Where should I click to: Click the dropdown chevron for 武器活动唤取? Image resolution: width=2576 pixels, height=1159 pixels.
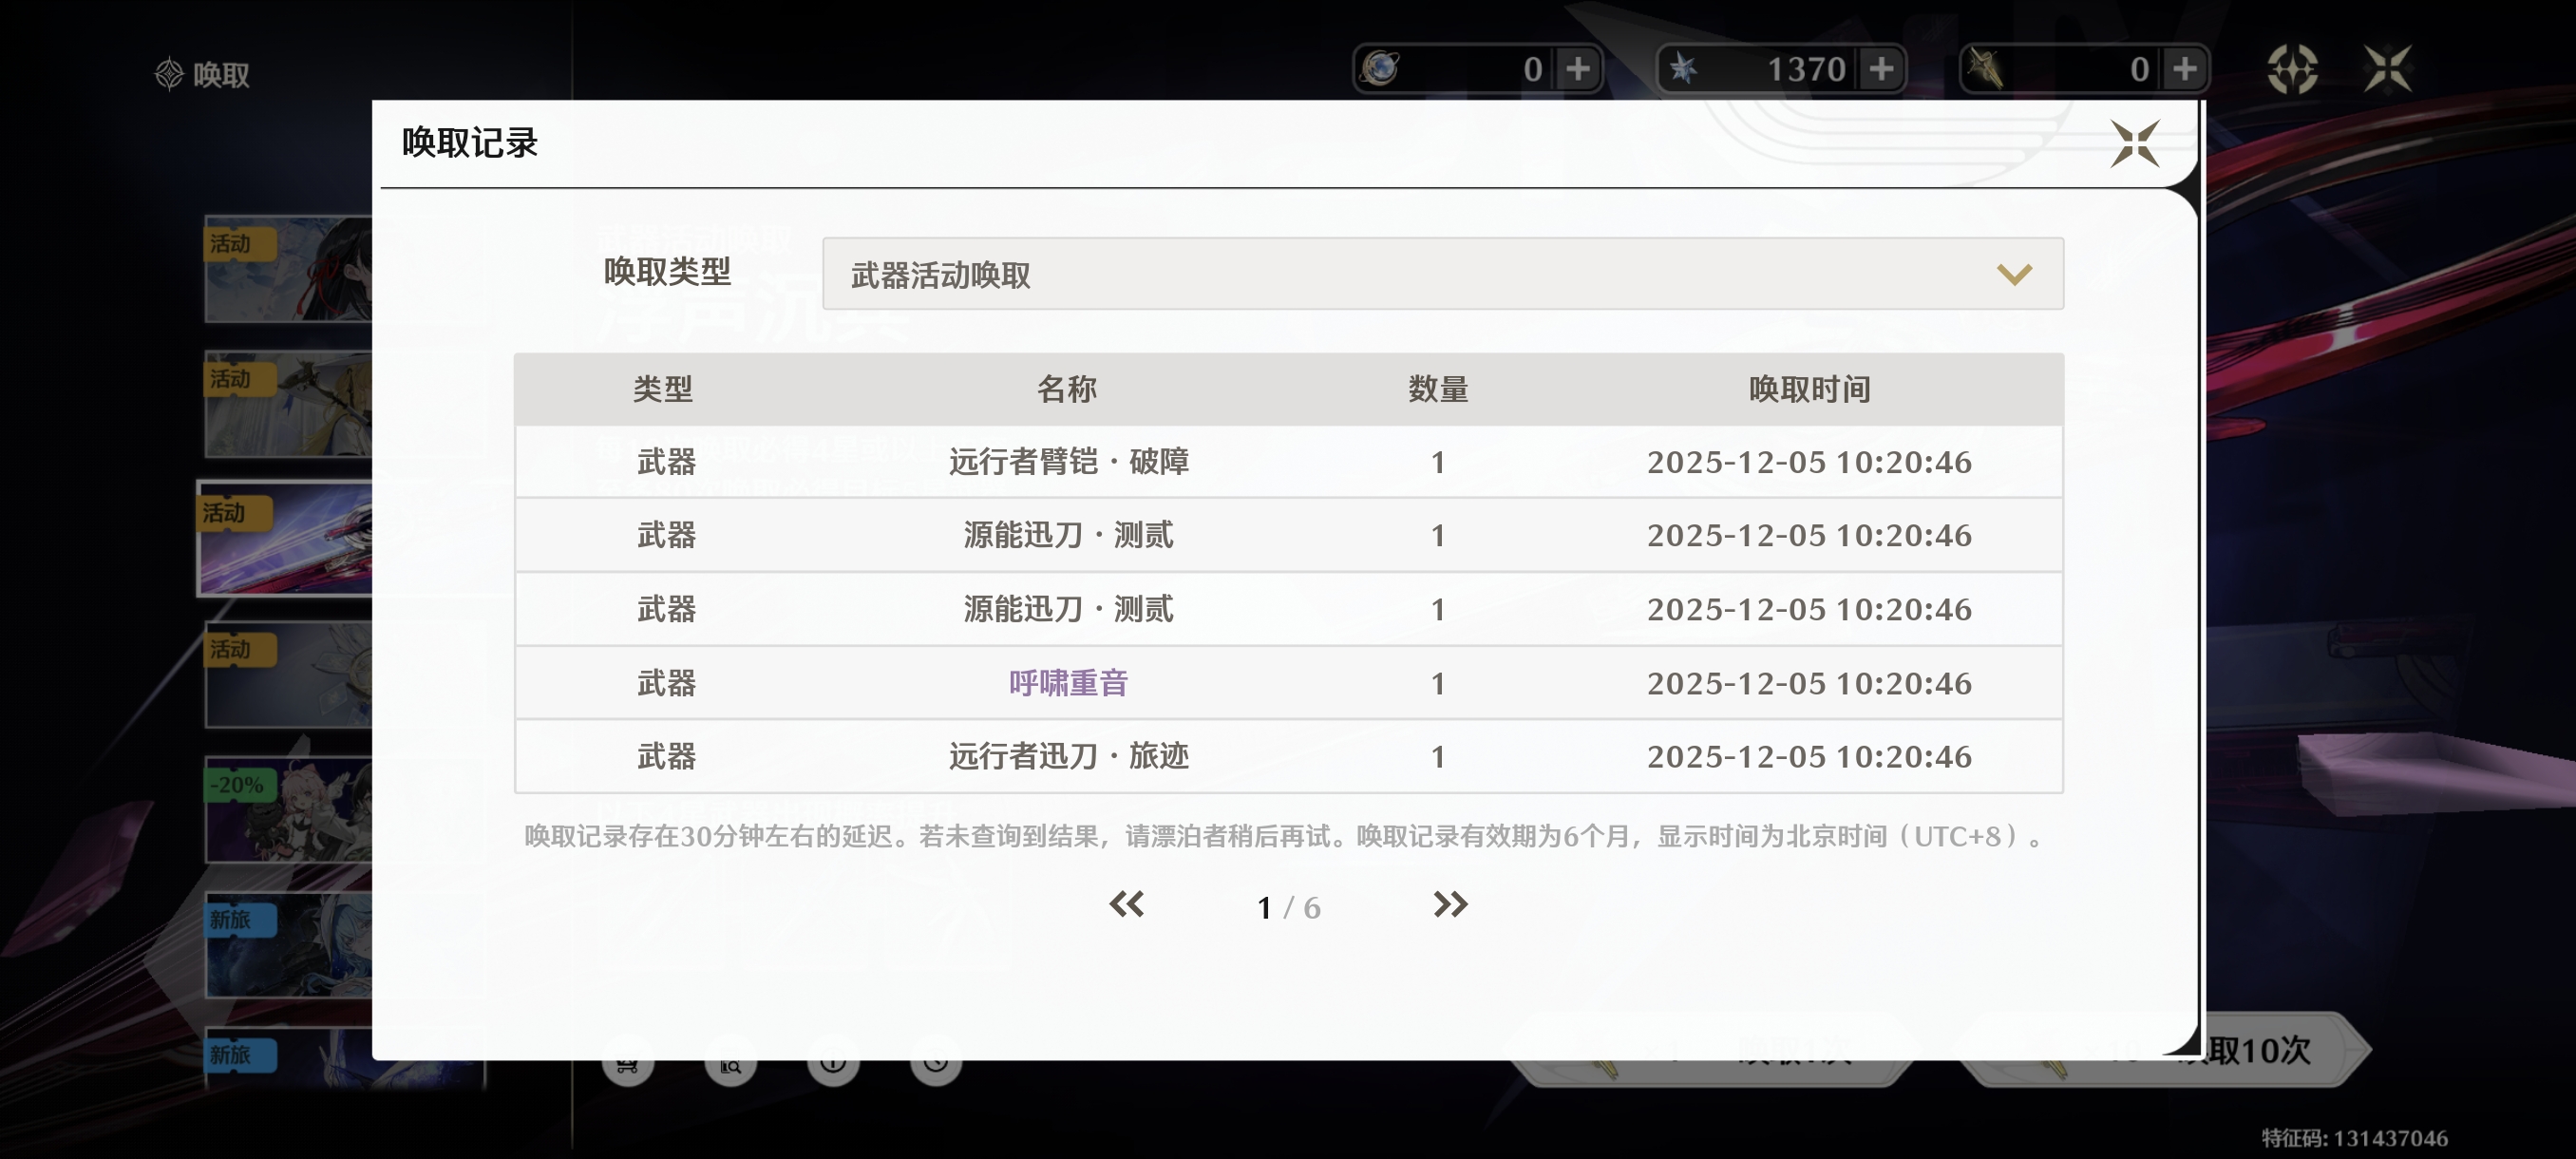coord(2013,274)
